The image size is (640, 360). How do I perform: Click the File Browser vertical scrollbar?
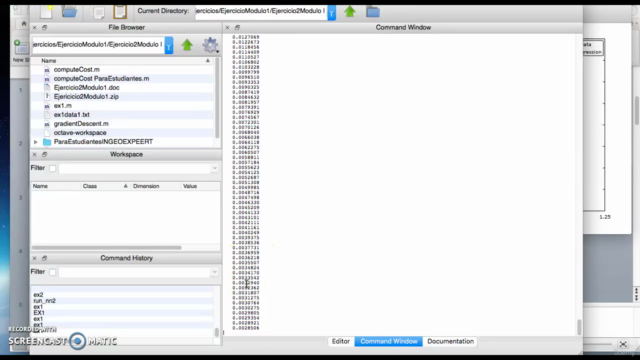click(x=217, y=98)
